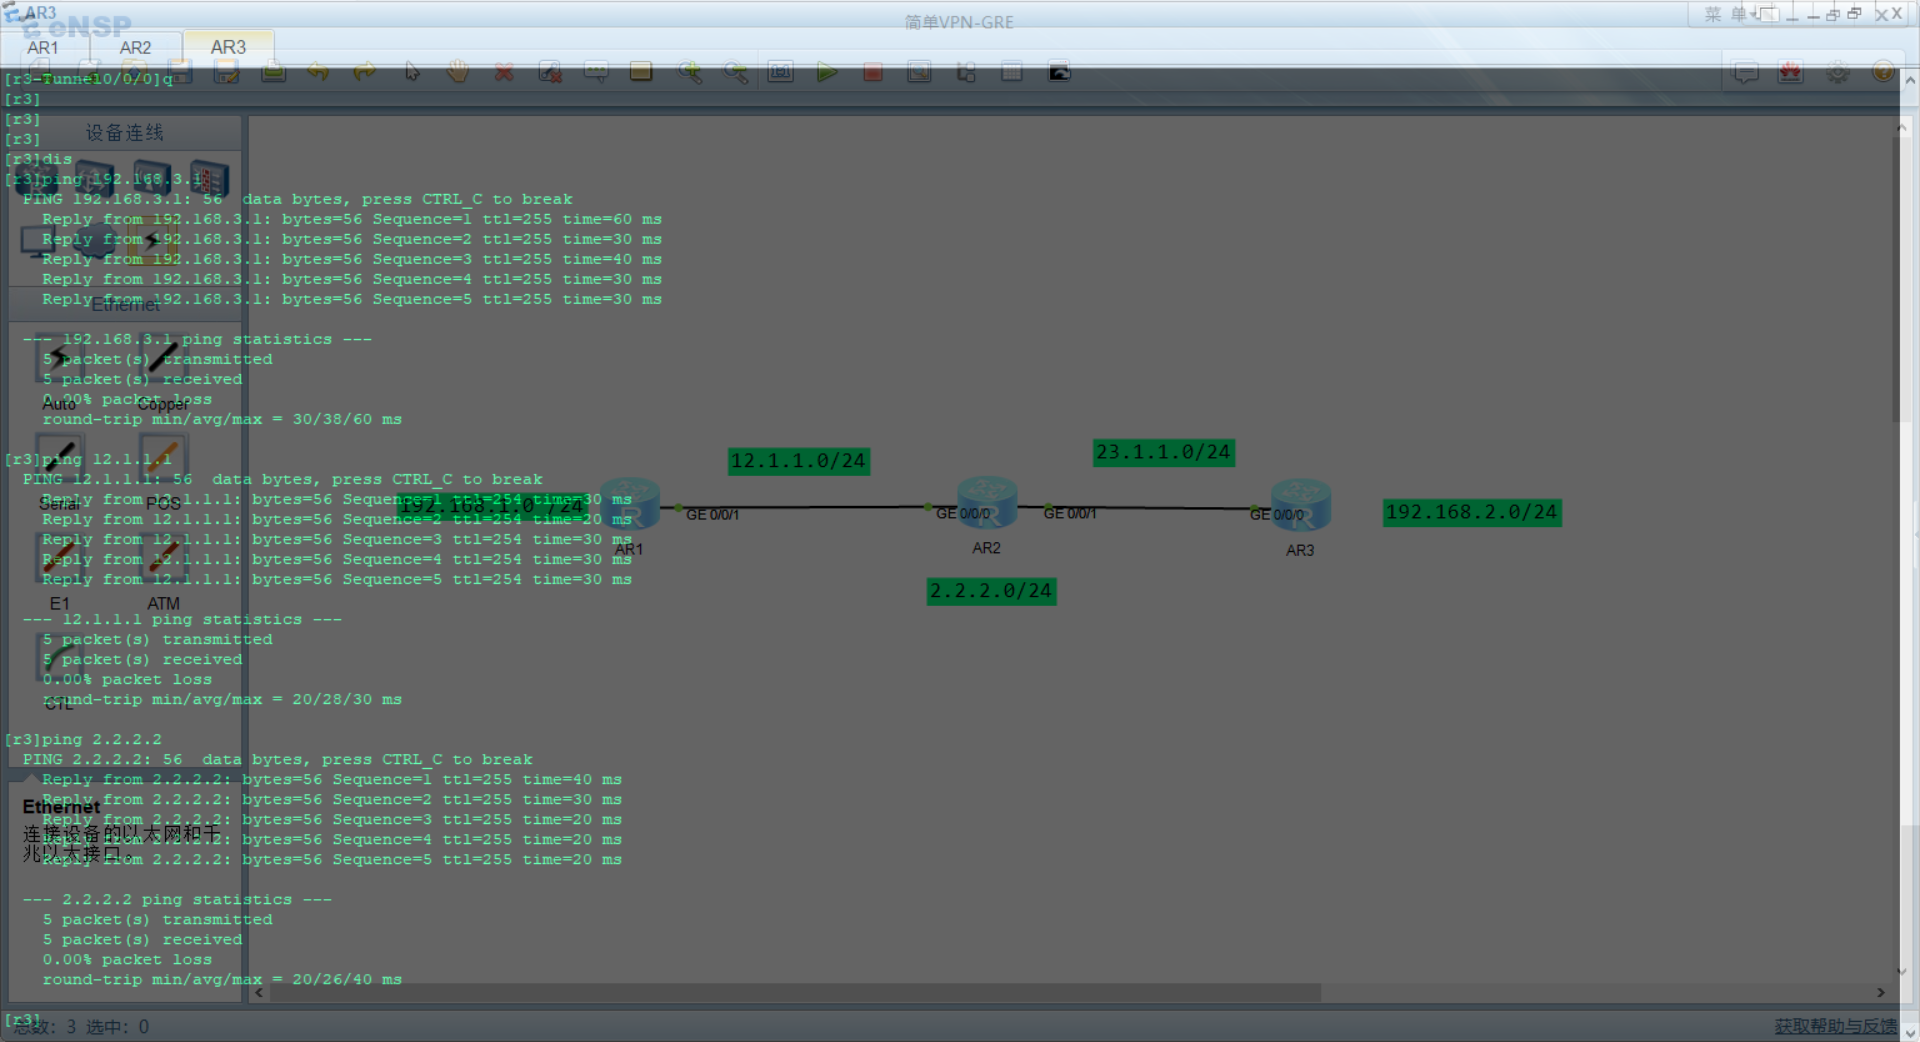Click the delete-all-connections eraser icon
Image resolution: width=1920 pixels, height=1042 pixels.
pyautogui.click(x=549, y=72)
